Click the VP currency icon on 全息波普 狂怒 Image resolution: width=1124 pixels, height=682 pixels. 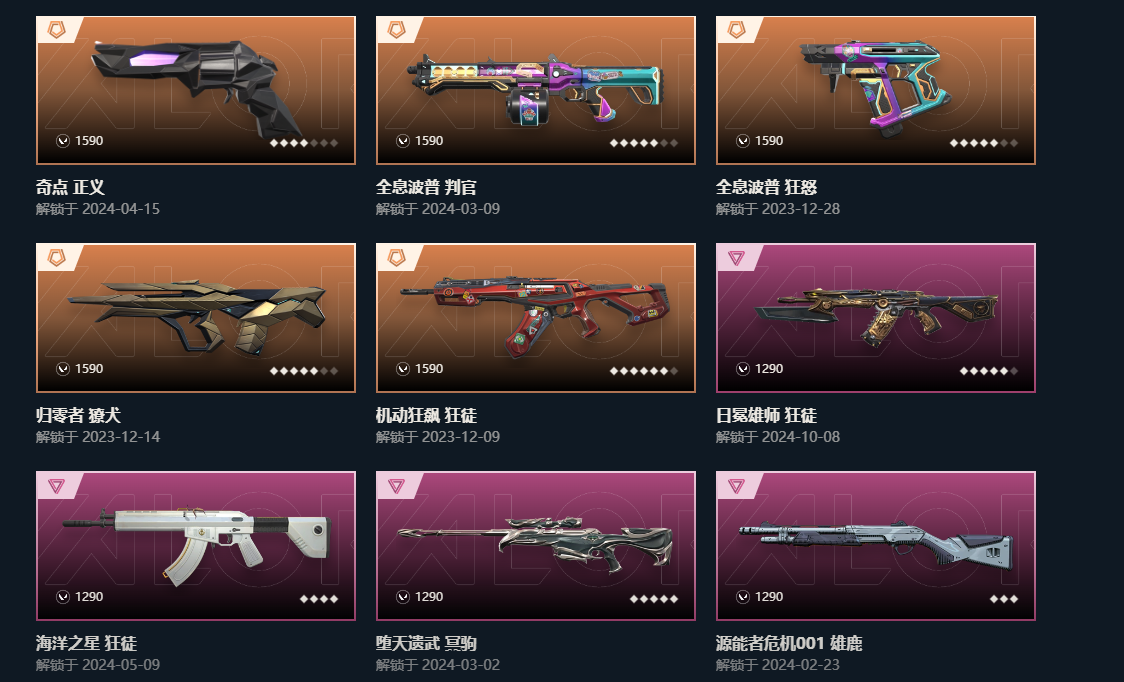tap(743, 141)
